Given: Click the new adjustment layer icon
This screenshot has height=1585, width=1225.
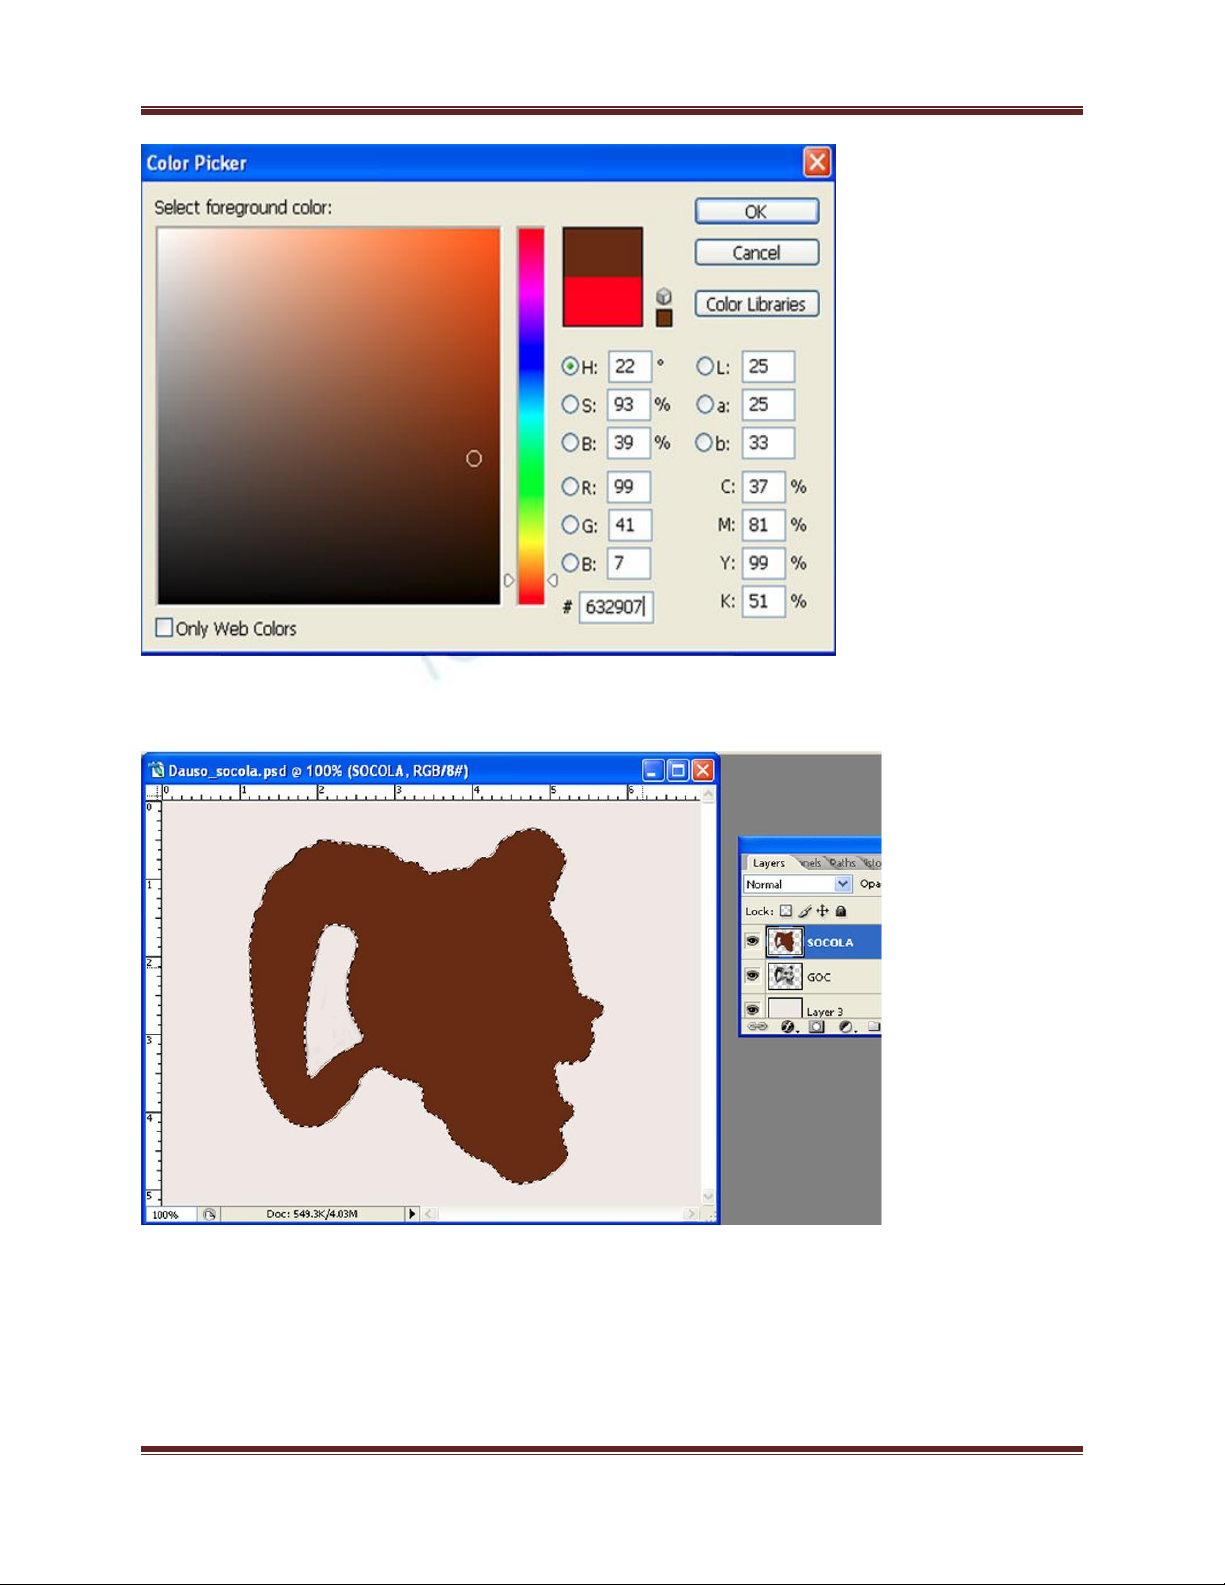Looking at the screenshot, I should pos(846,1027).
